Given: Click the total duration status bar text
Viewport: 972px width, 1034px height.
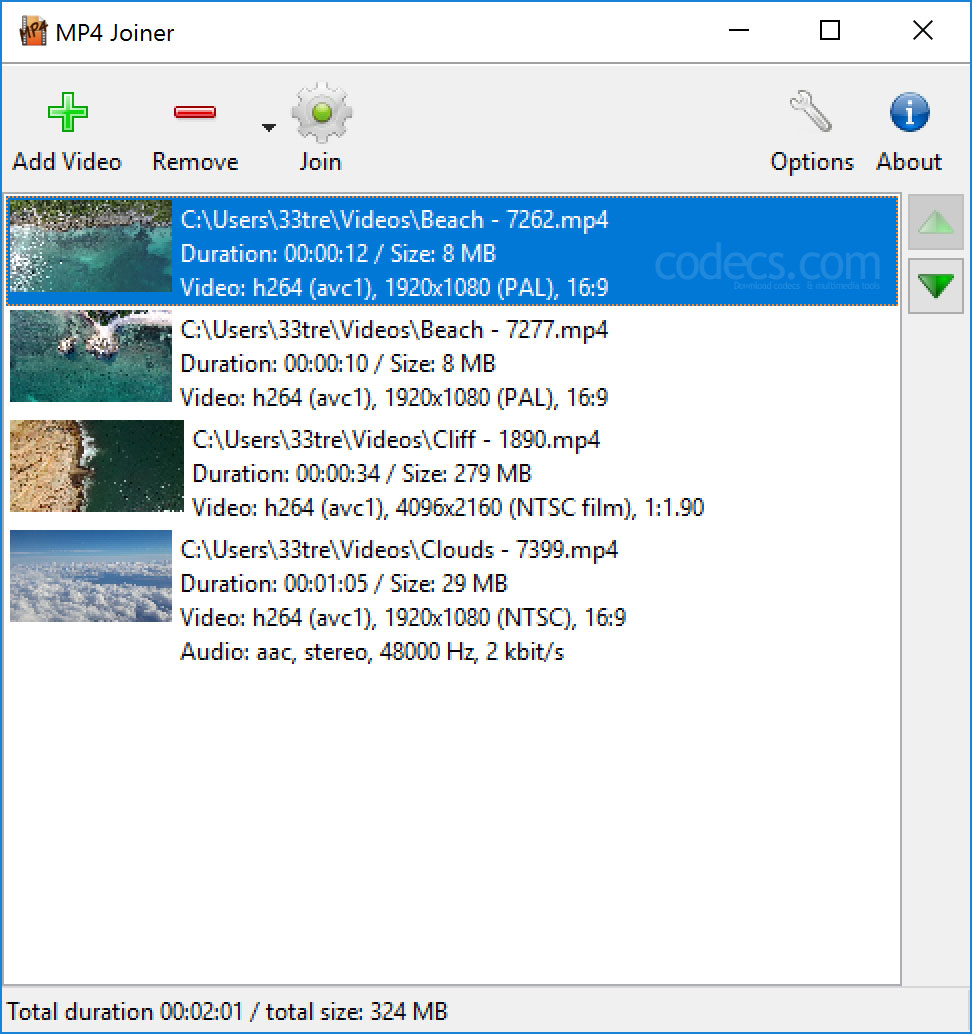Looking at the screenshot, I should [227, 1012].
